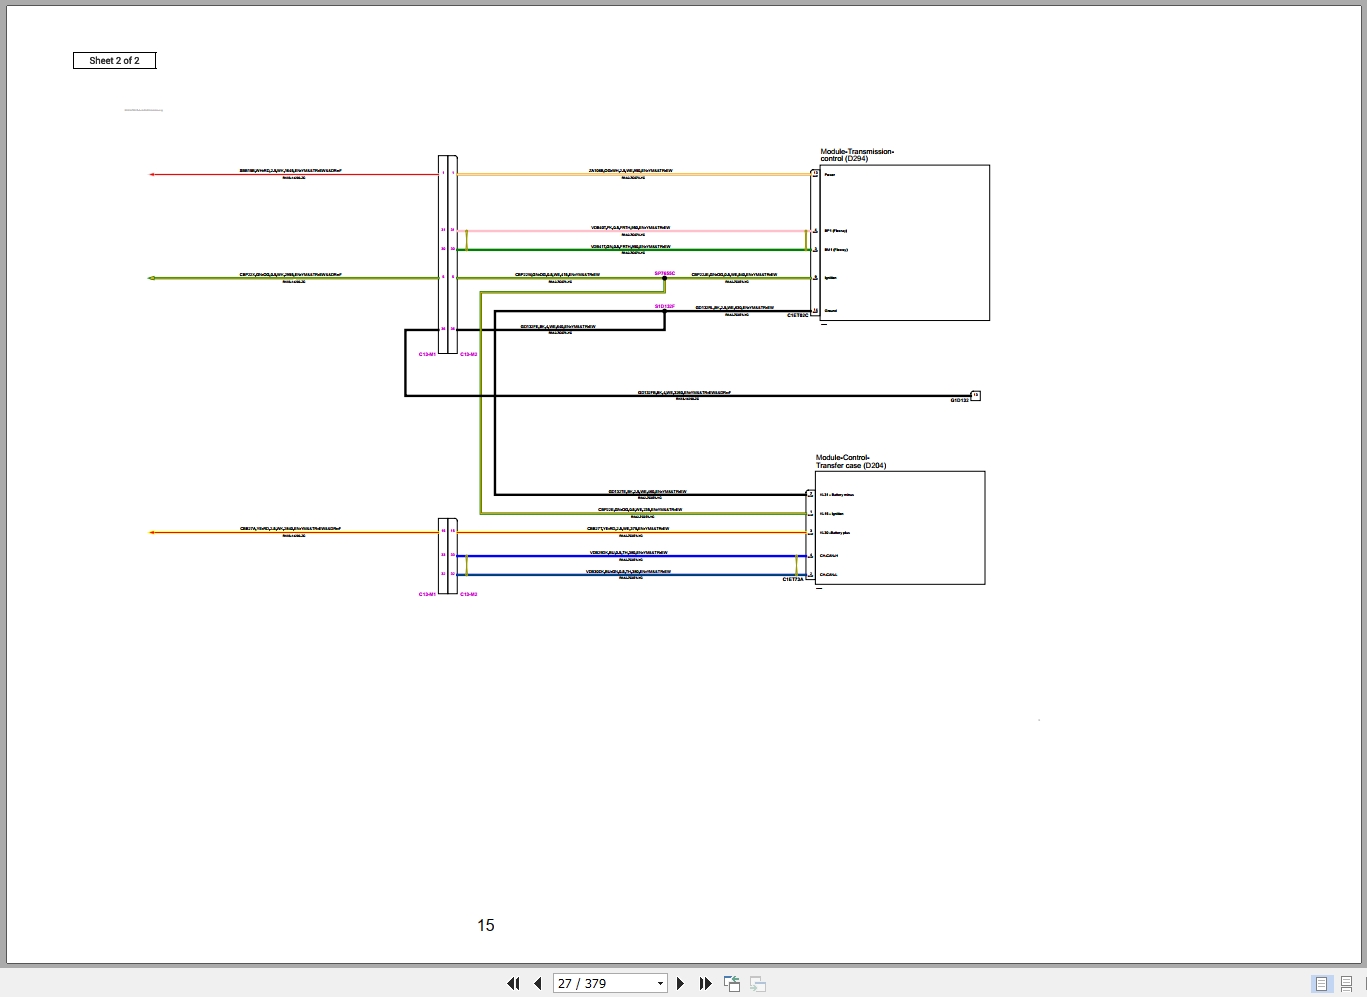Open the page number dropdown arrow

click(x=660, y=983)
